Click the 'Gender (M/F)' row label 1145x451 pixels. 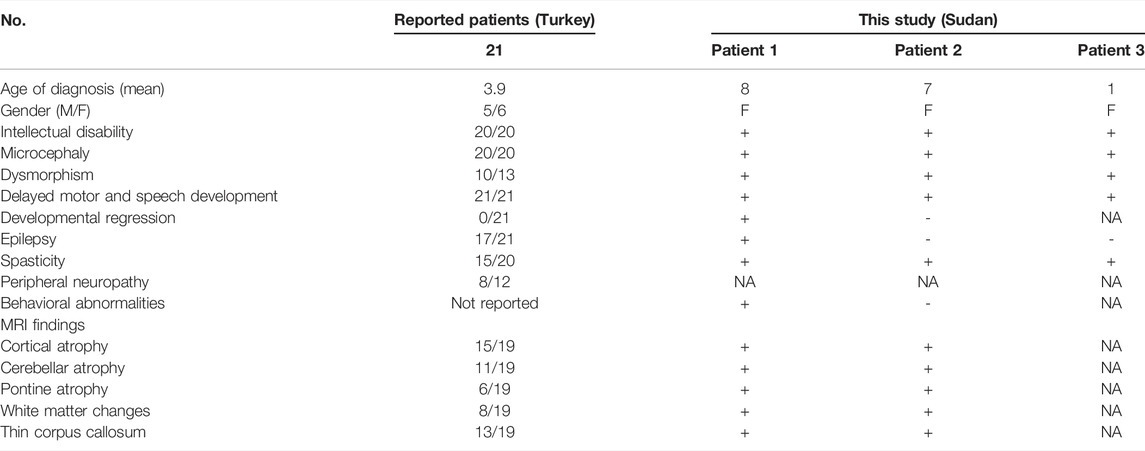coord(45,111)
